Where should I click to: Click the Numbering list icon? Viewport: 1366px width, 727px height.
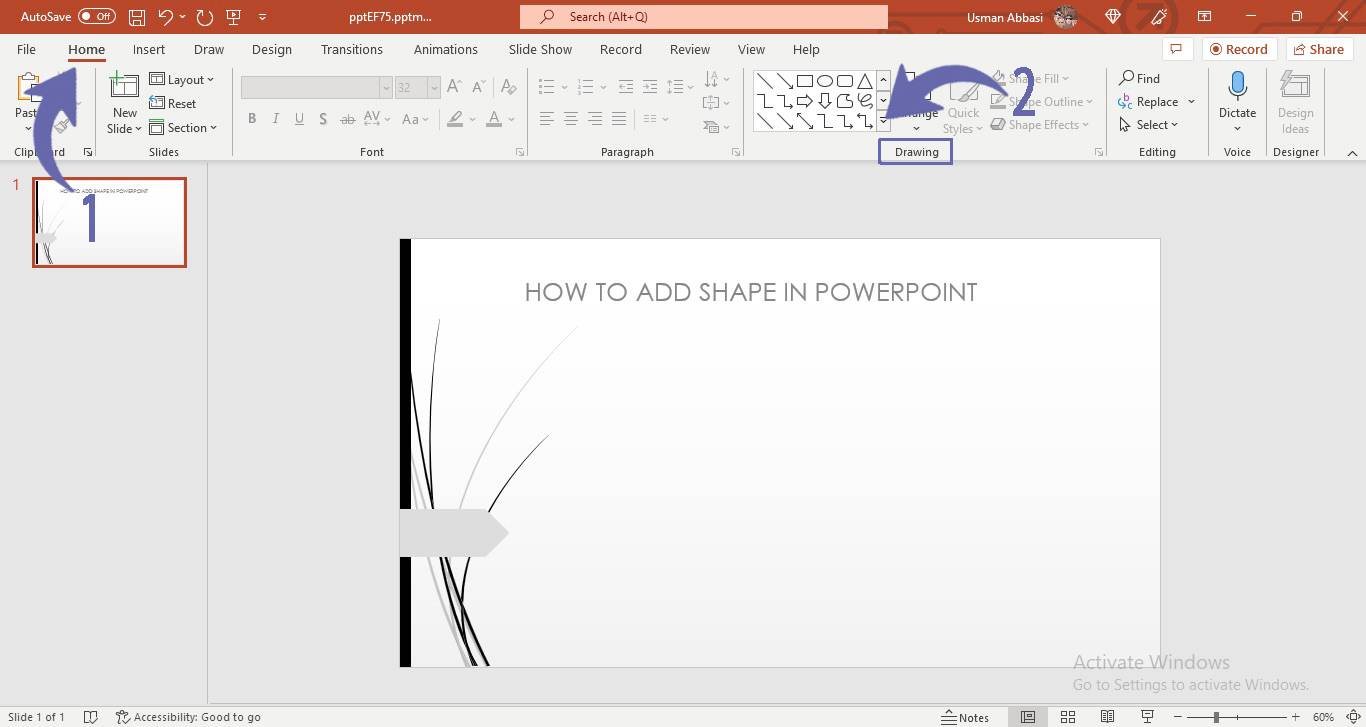pyautogui.click(x=586, y=88)
